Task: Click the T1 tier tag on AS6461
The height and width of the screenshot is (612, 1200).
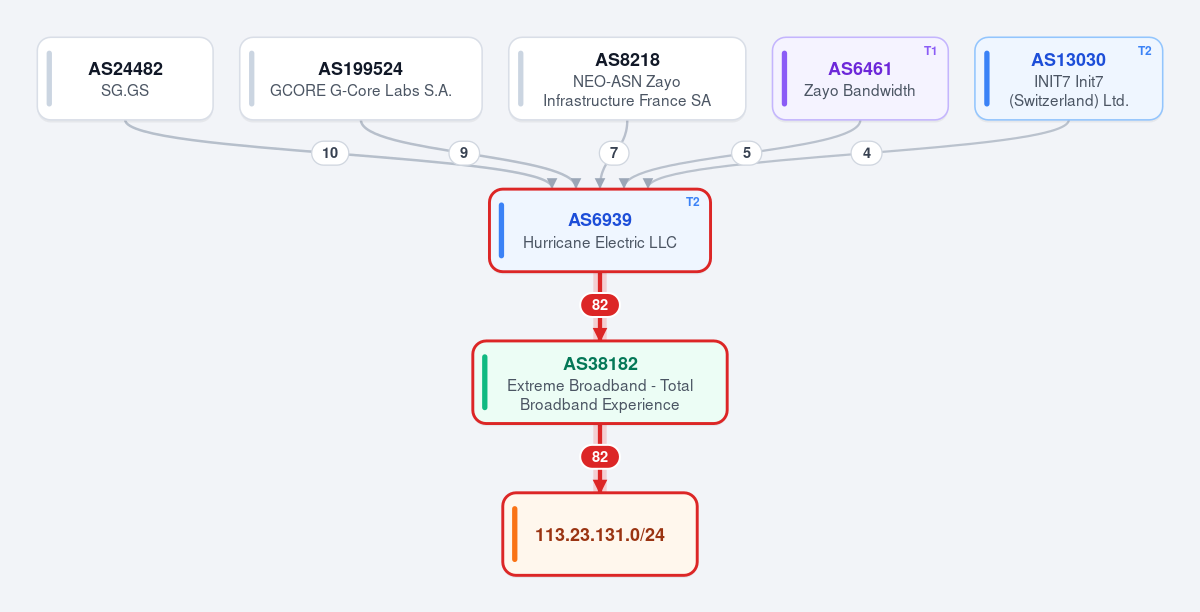Action: pyautogui.click(x=930, y=51)
